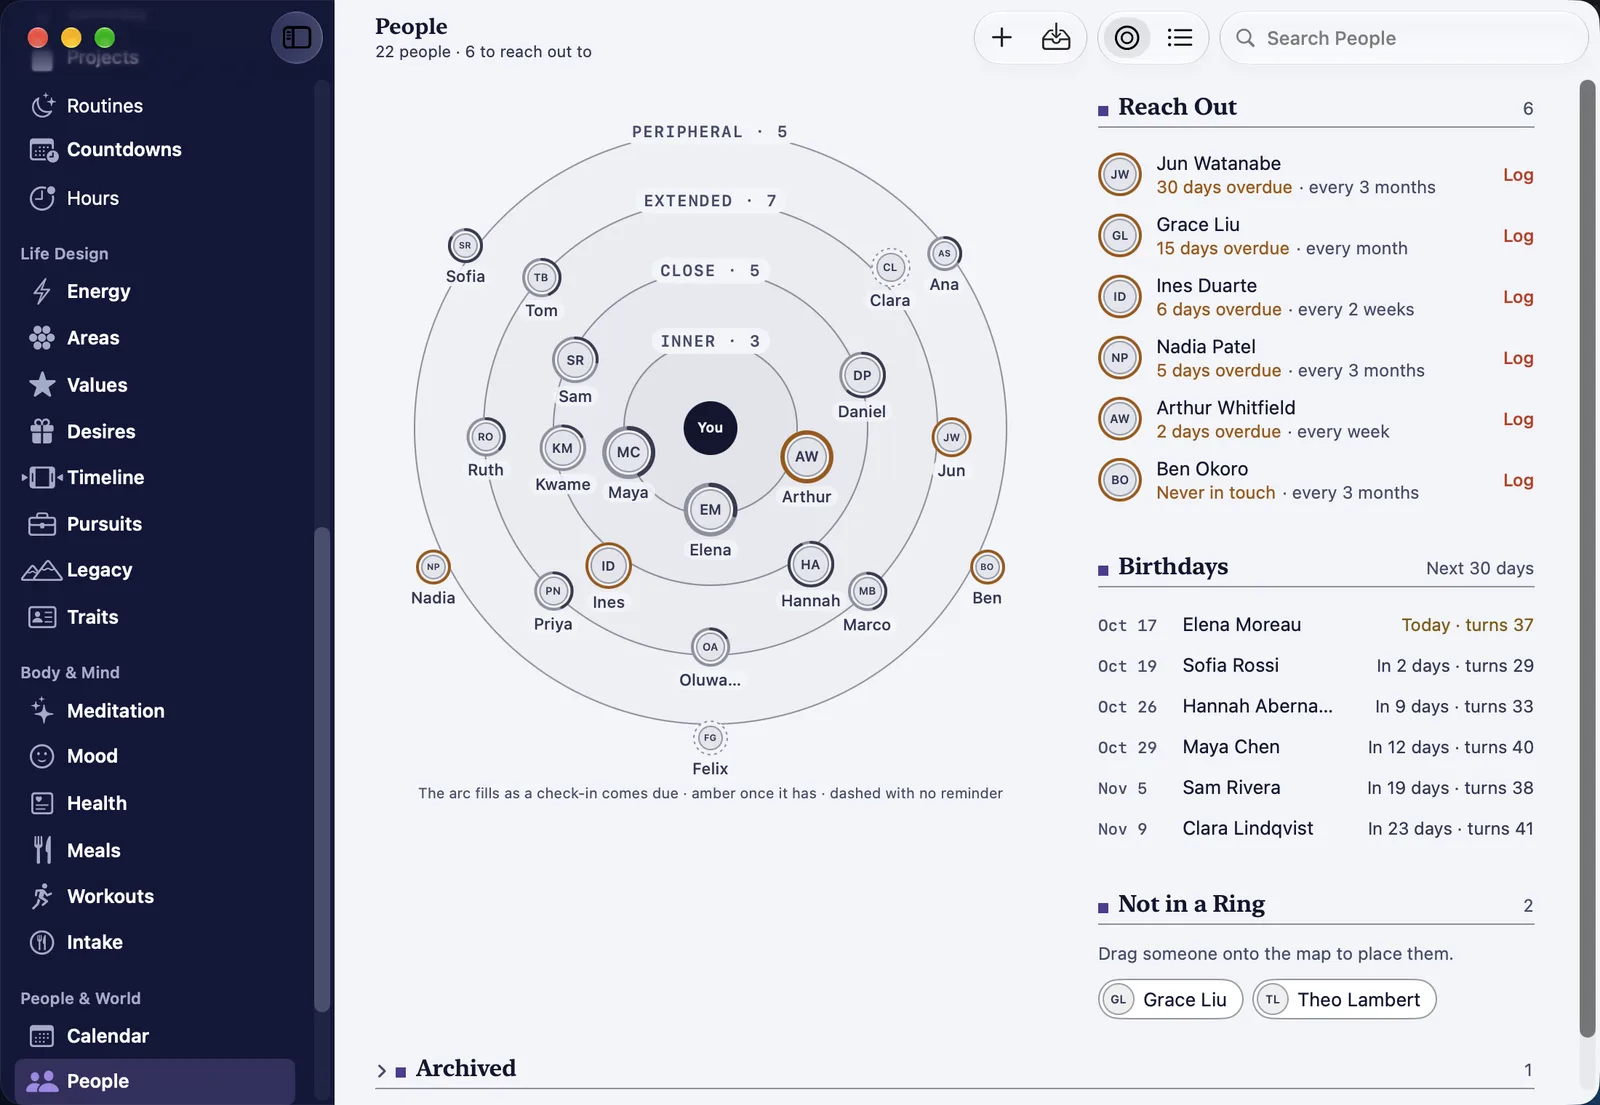Open Meals in the sidebar
Viewport: 1600px width, 1105px height.
click(x=157, y=850)
